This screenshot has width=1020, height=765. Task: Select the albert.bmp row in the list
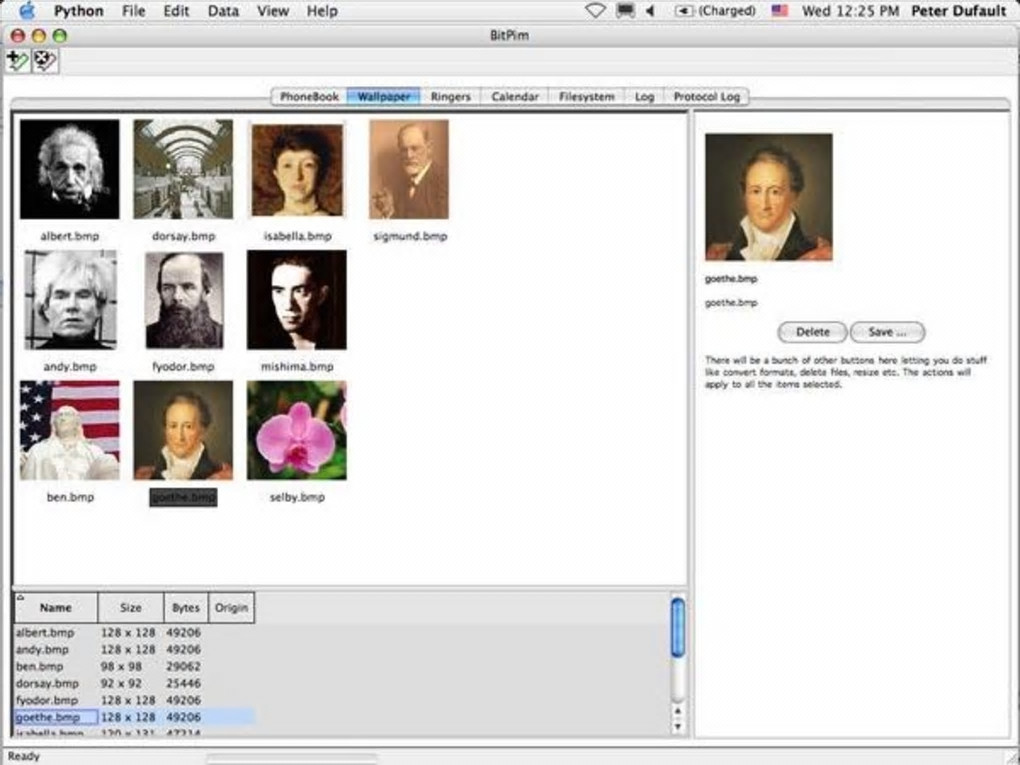click(134, 632)
